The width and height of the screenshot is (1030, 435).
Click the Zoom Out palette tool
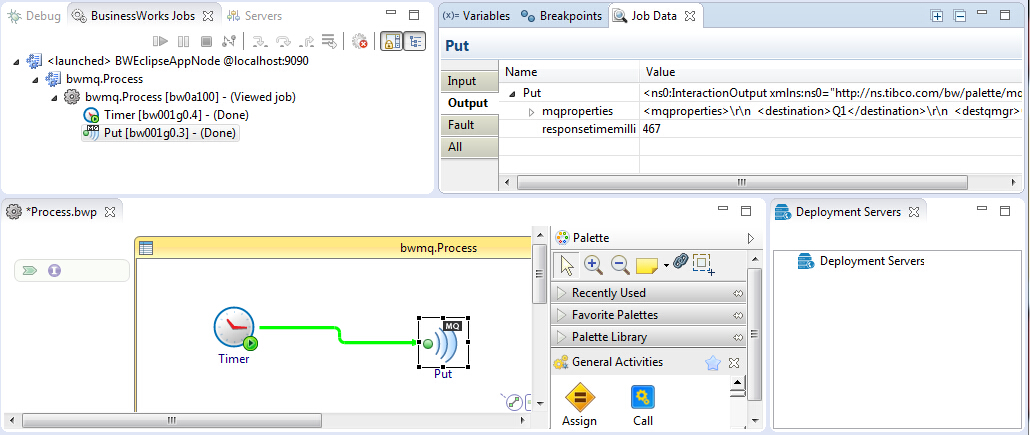[620, 264]
